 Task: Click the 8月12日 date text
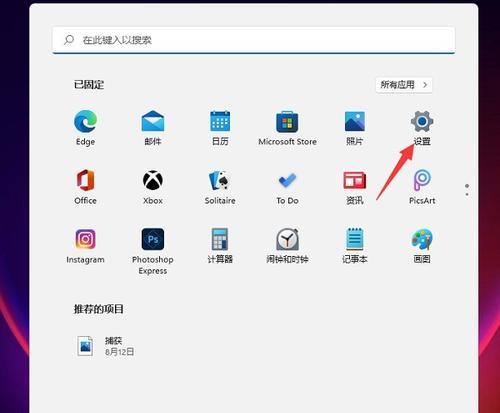(120, 352)
